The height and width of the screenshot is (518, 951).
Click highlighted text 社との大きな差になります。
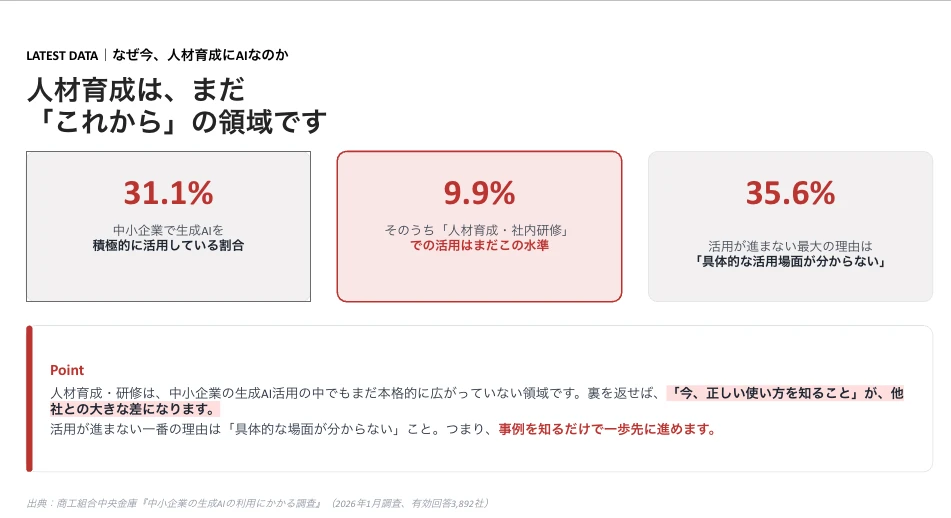point(135,409)
